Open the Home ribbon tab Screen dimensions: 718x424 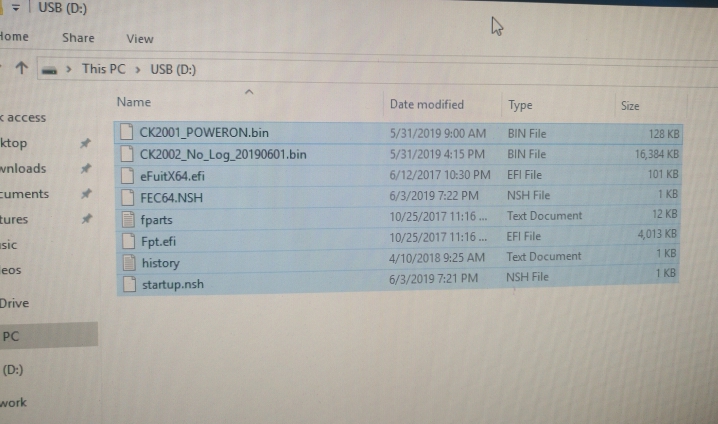pyautogui.click(x=13, y=36)
